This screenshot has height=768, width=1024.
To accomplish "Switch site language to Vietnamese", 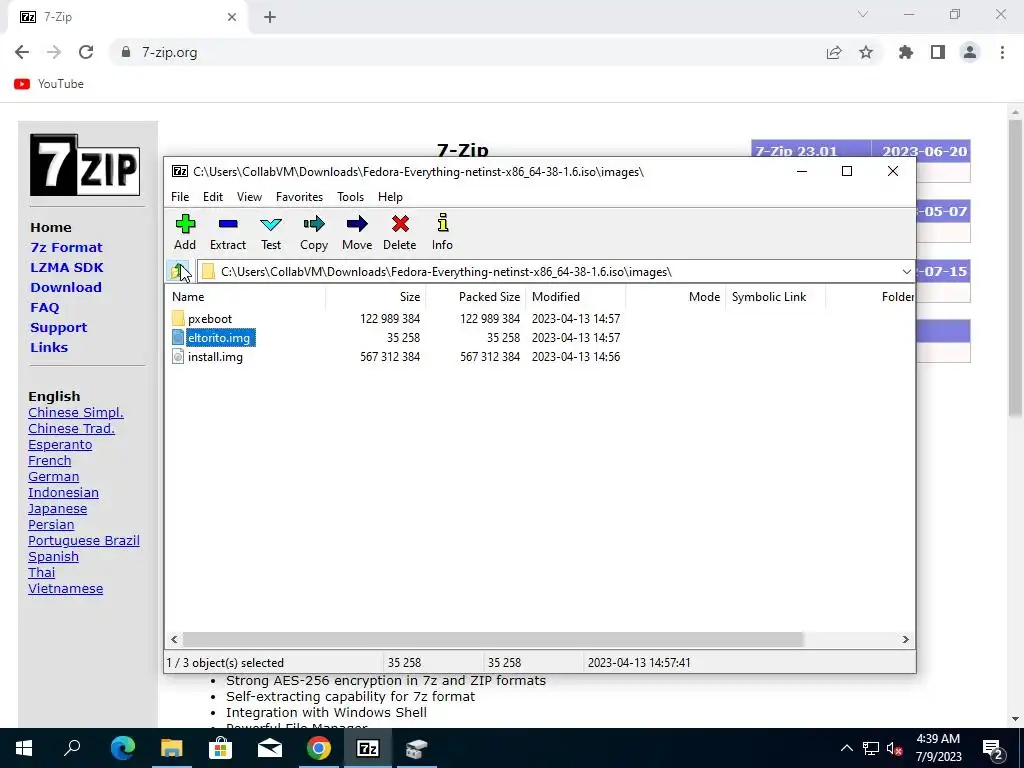I will coord(65,588).
